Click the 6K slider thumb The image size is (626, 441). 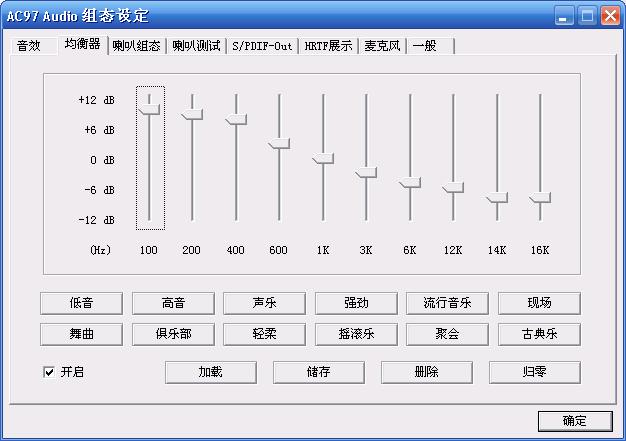tap(410, 183)
